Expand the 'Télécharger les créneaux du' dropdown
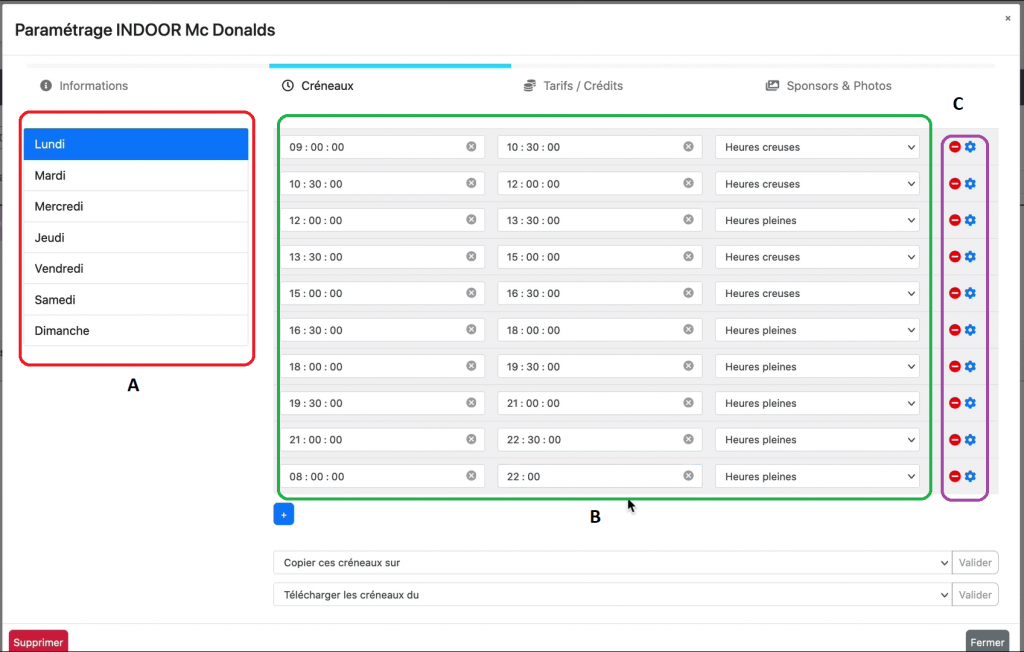 pos(613,595)
